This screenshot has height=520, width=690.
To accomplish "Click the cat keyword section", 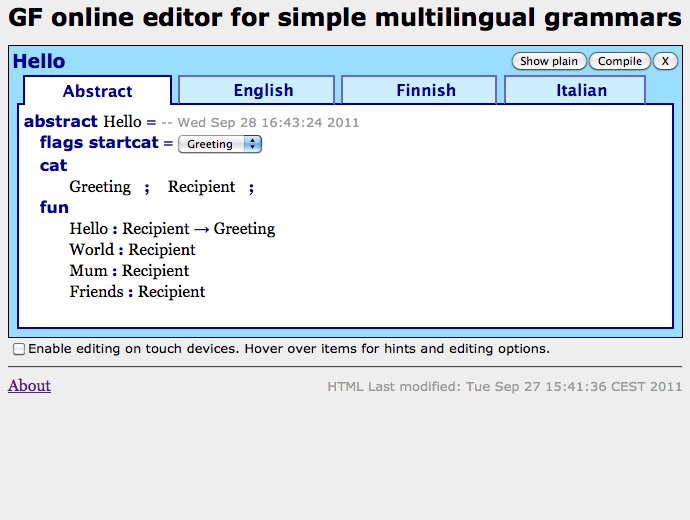I will pyautogui.click(x=53, y=166).
